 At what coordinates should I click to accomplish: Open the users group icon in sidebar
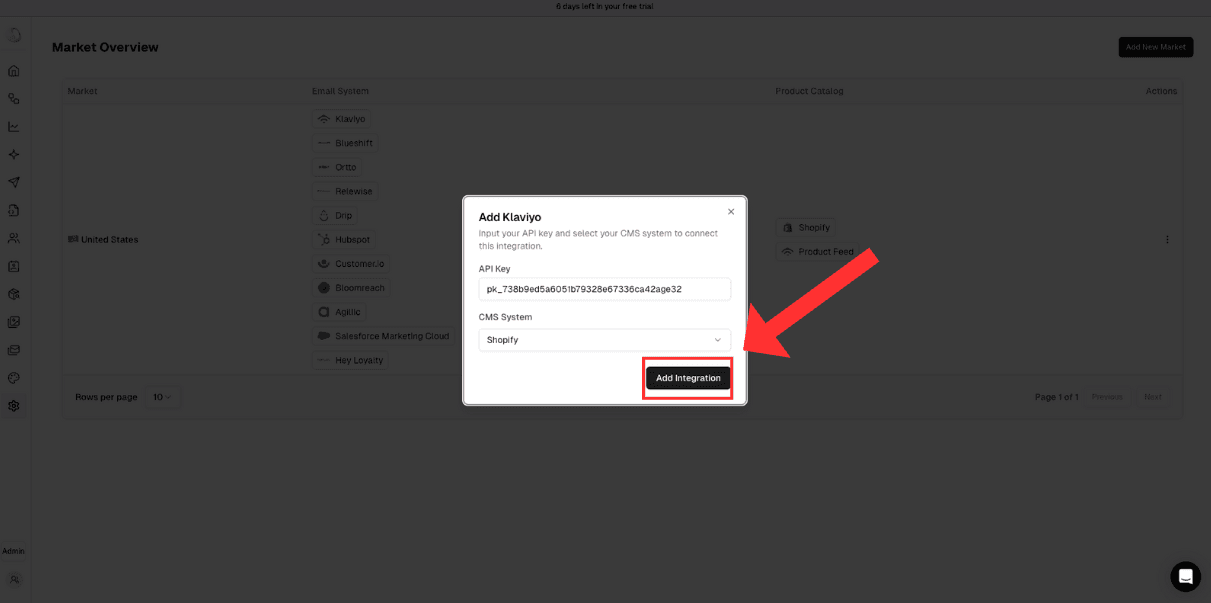point(14,239)
